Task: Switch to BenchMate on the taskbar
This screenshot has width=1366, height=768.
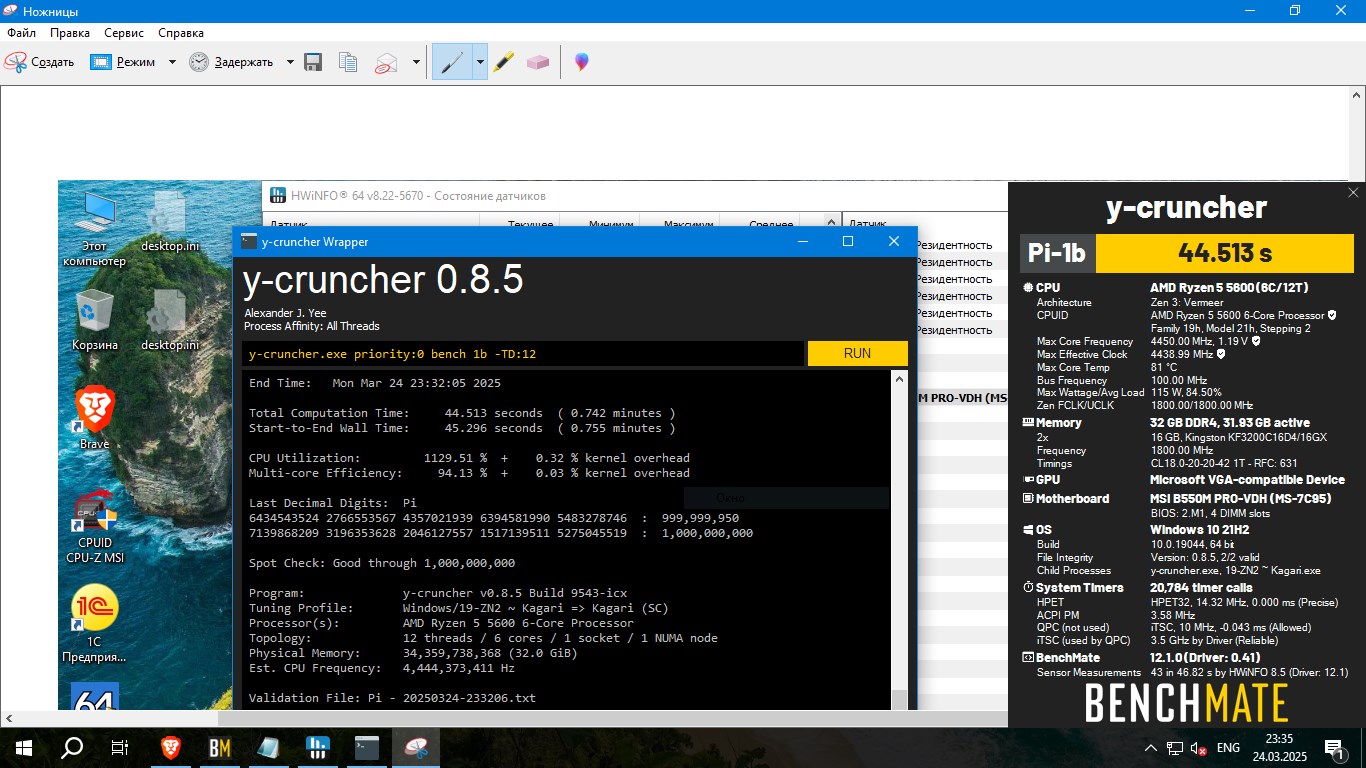Action: click(220, 747)
